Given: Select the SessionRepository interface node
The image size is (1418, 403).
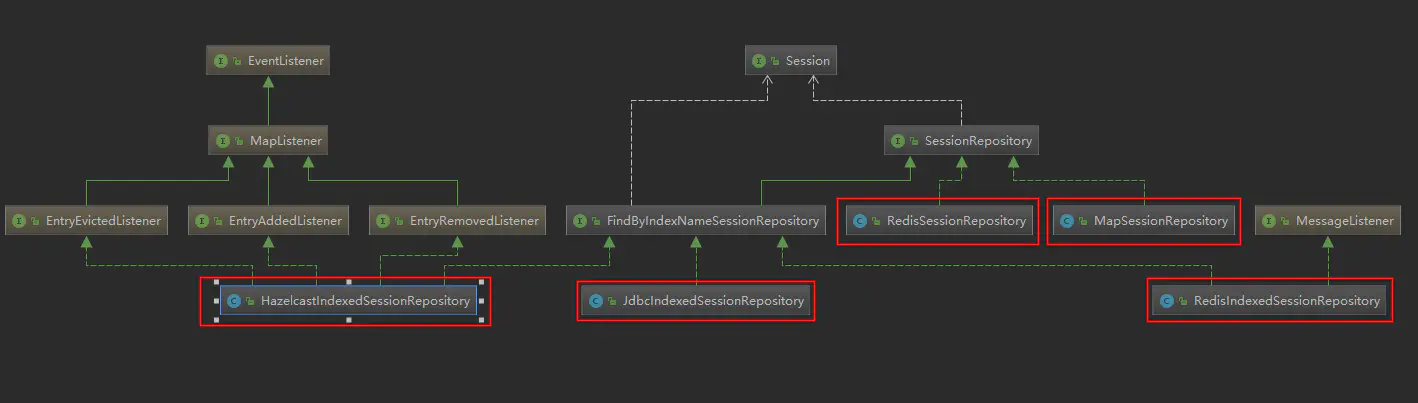Looking at the screenshot, I should click(962, 141).
